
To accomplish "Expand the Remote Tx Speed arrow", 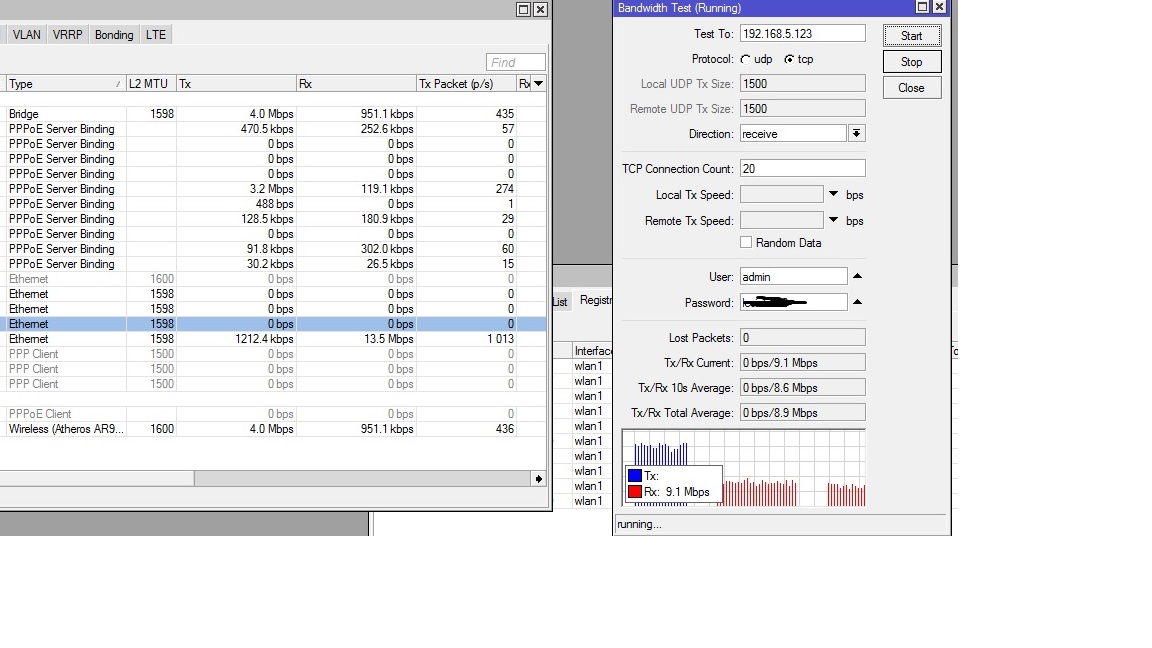I will point(833,220).
